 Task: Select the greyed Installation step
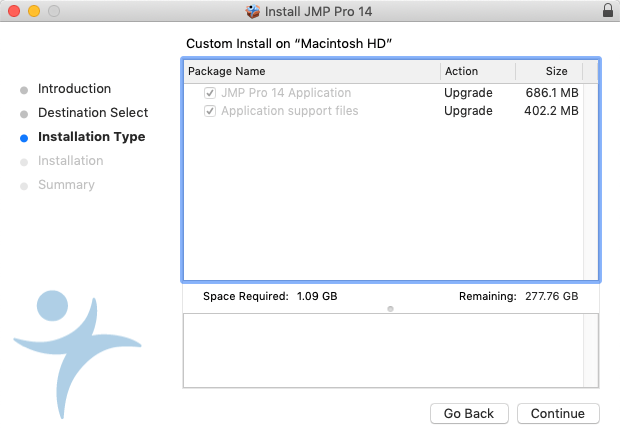70,161
